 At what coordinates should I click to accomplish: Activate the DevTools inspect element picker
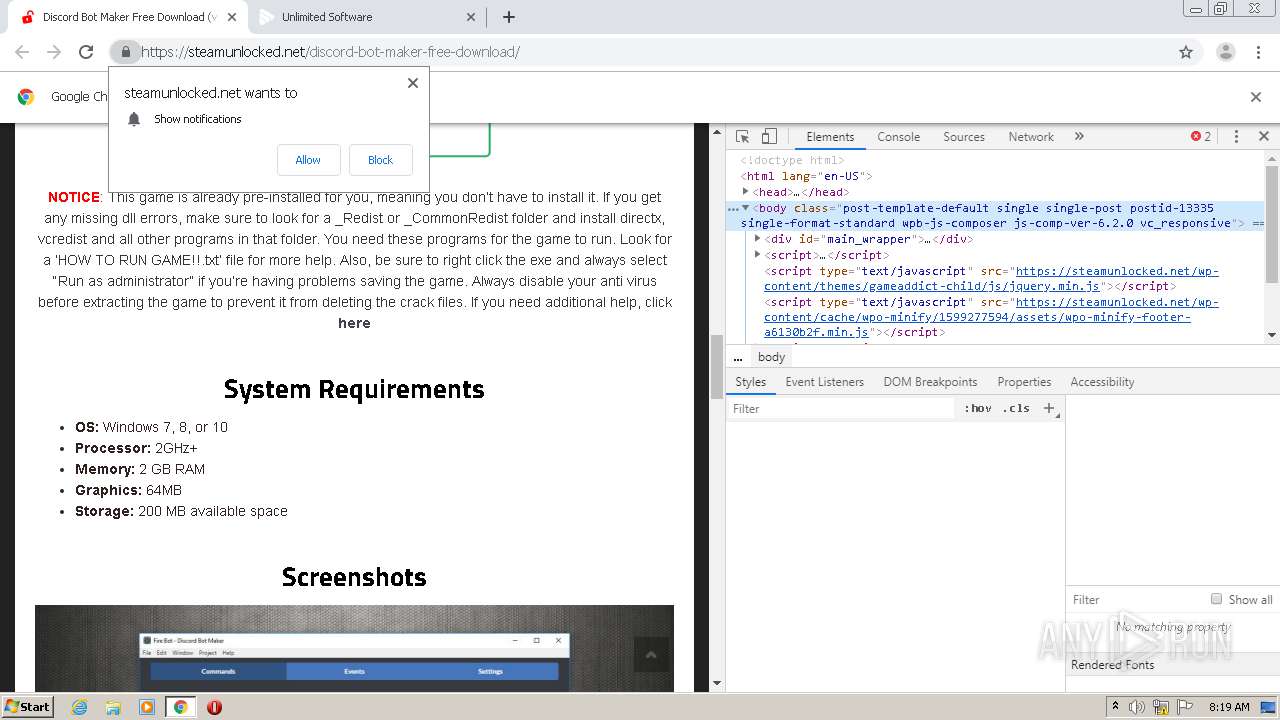(x=743, y=137)
